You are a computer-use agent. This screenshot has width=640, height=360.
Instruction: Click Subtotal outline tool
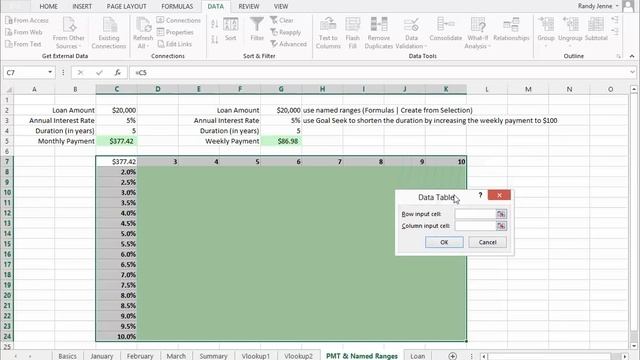point(596,29)
